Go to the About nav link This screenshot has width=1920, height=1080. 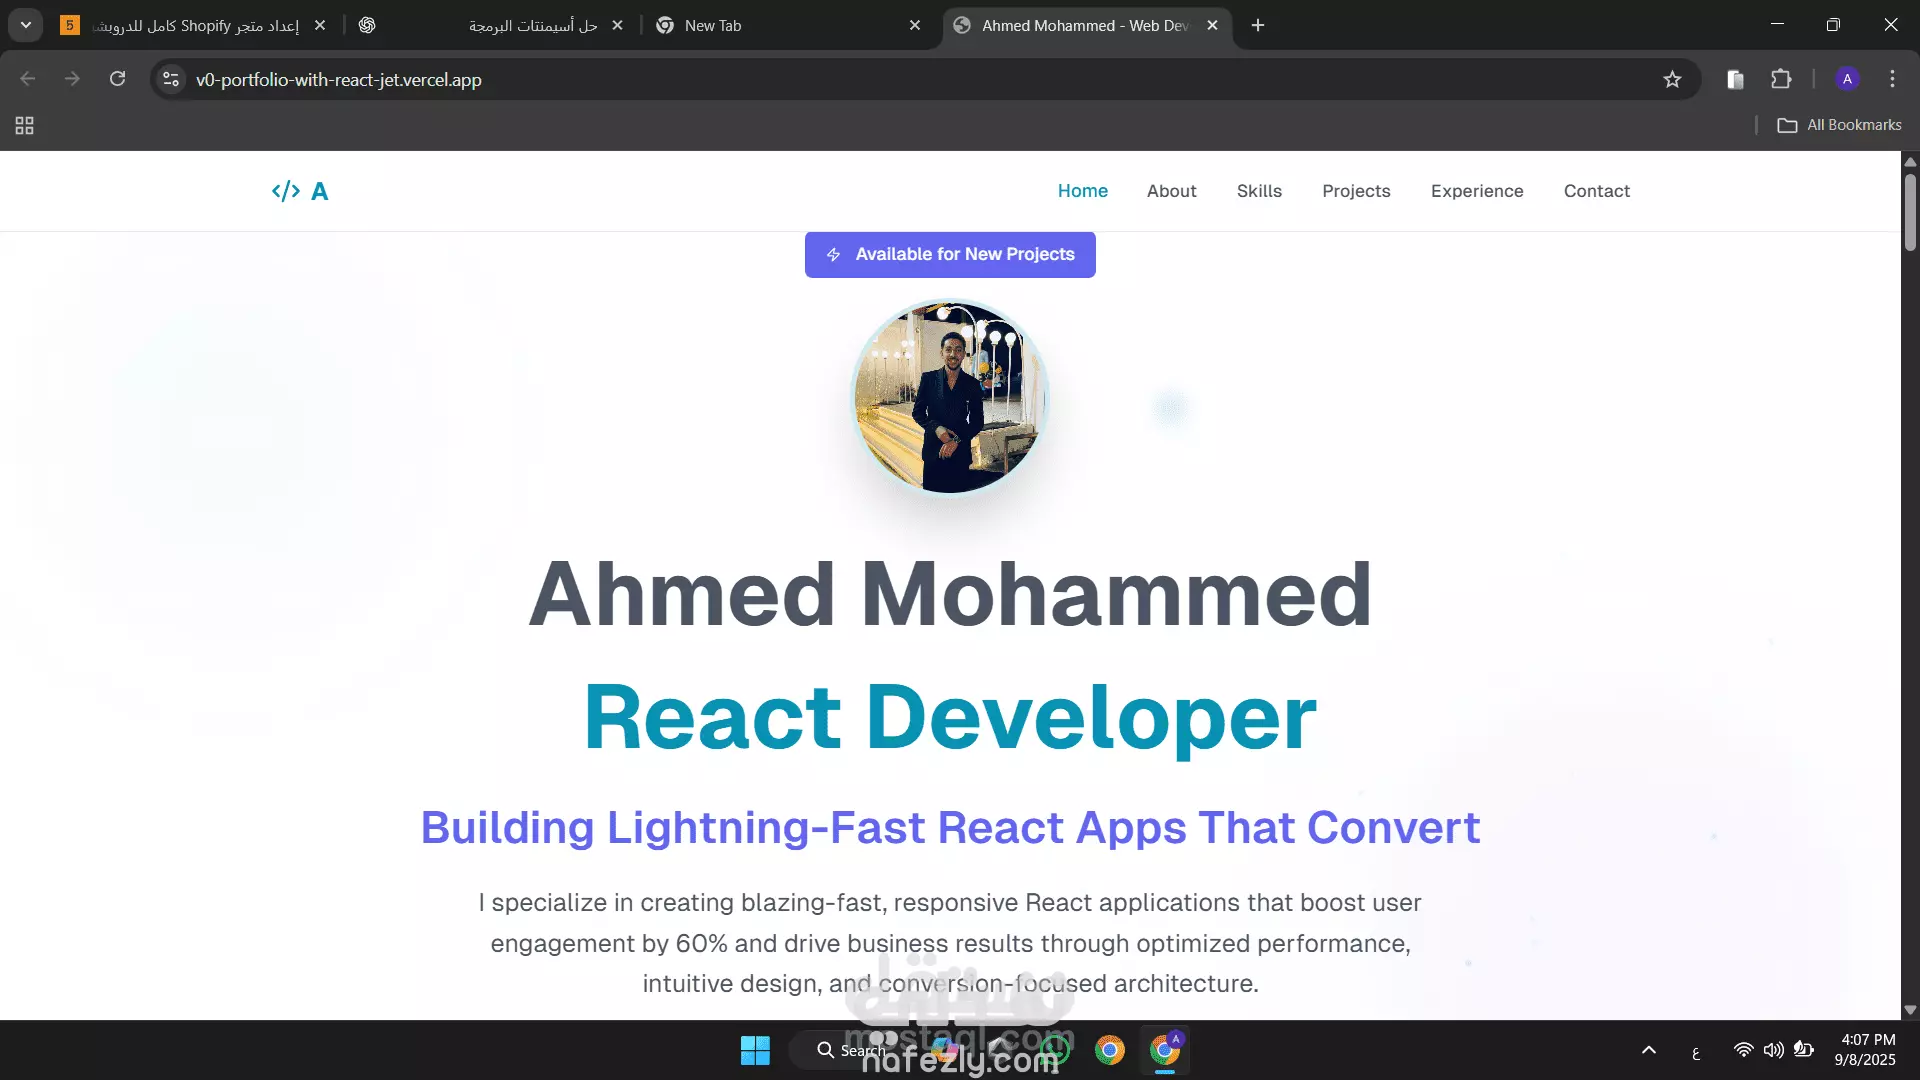click(1171, 191)
